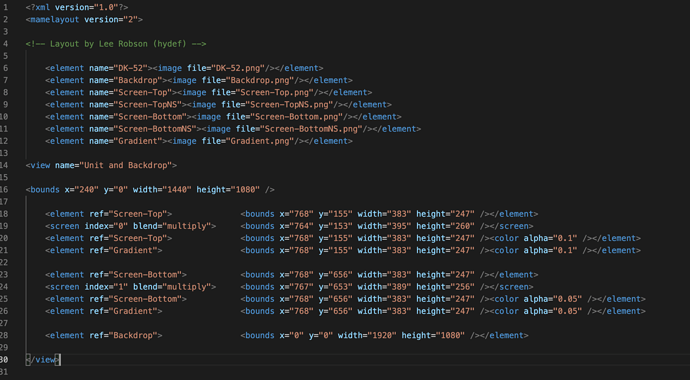This screenshot has width=690, height=380.
Task: Click height="1080" on the line 16 bounds
Action: (228, 190)
